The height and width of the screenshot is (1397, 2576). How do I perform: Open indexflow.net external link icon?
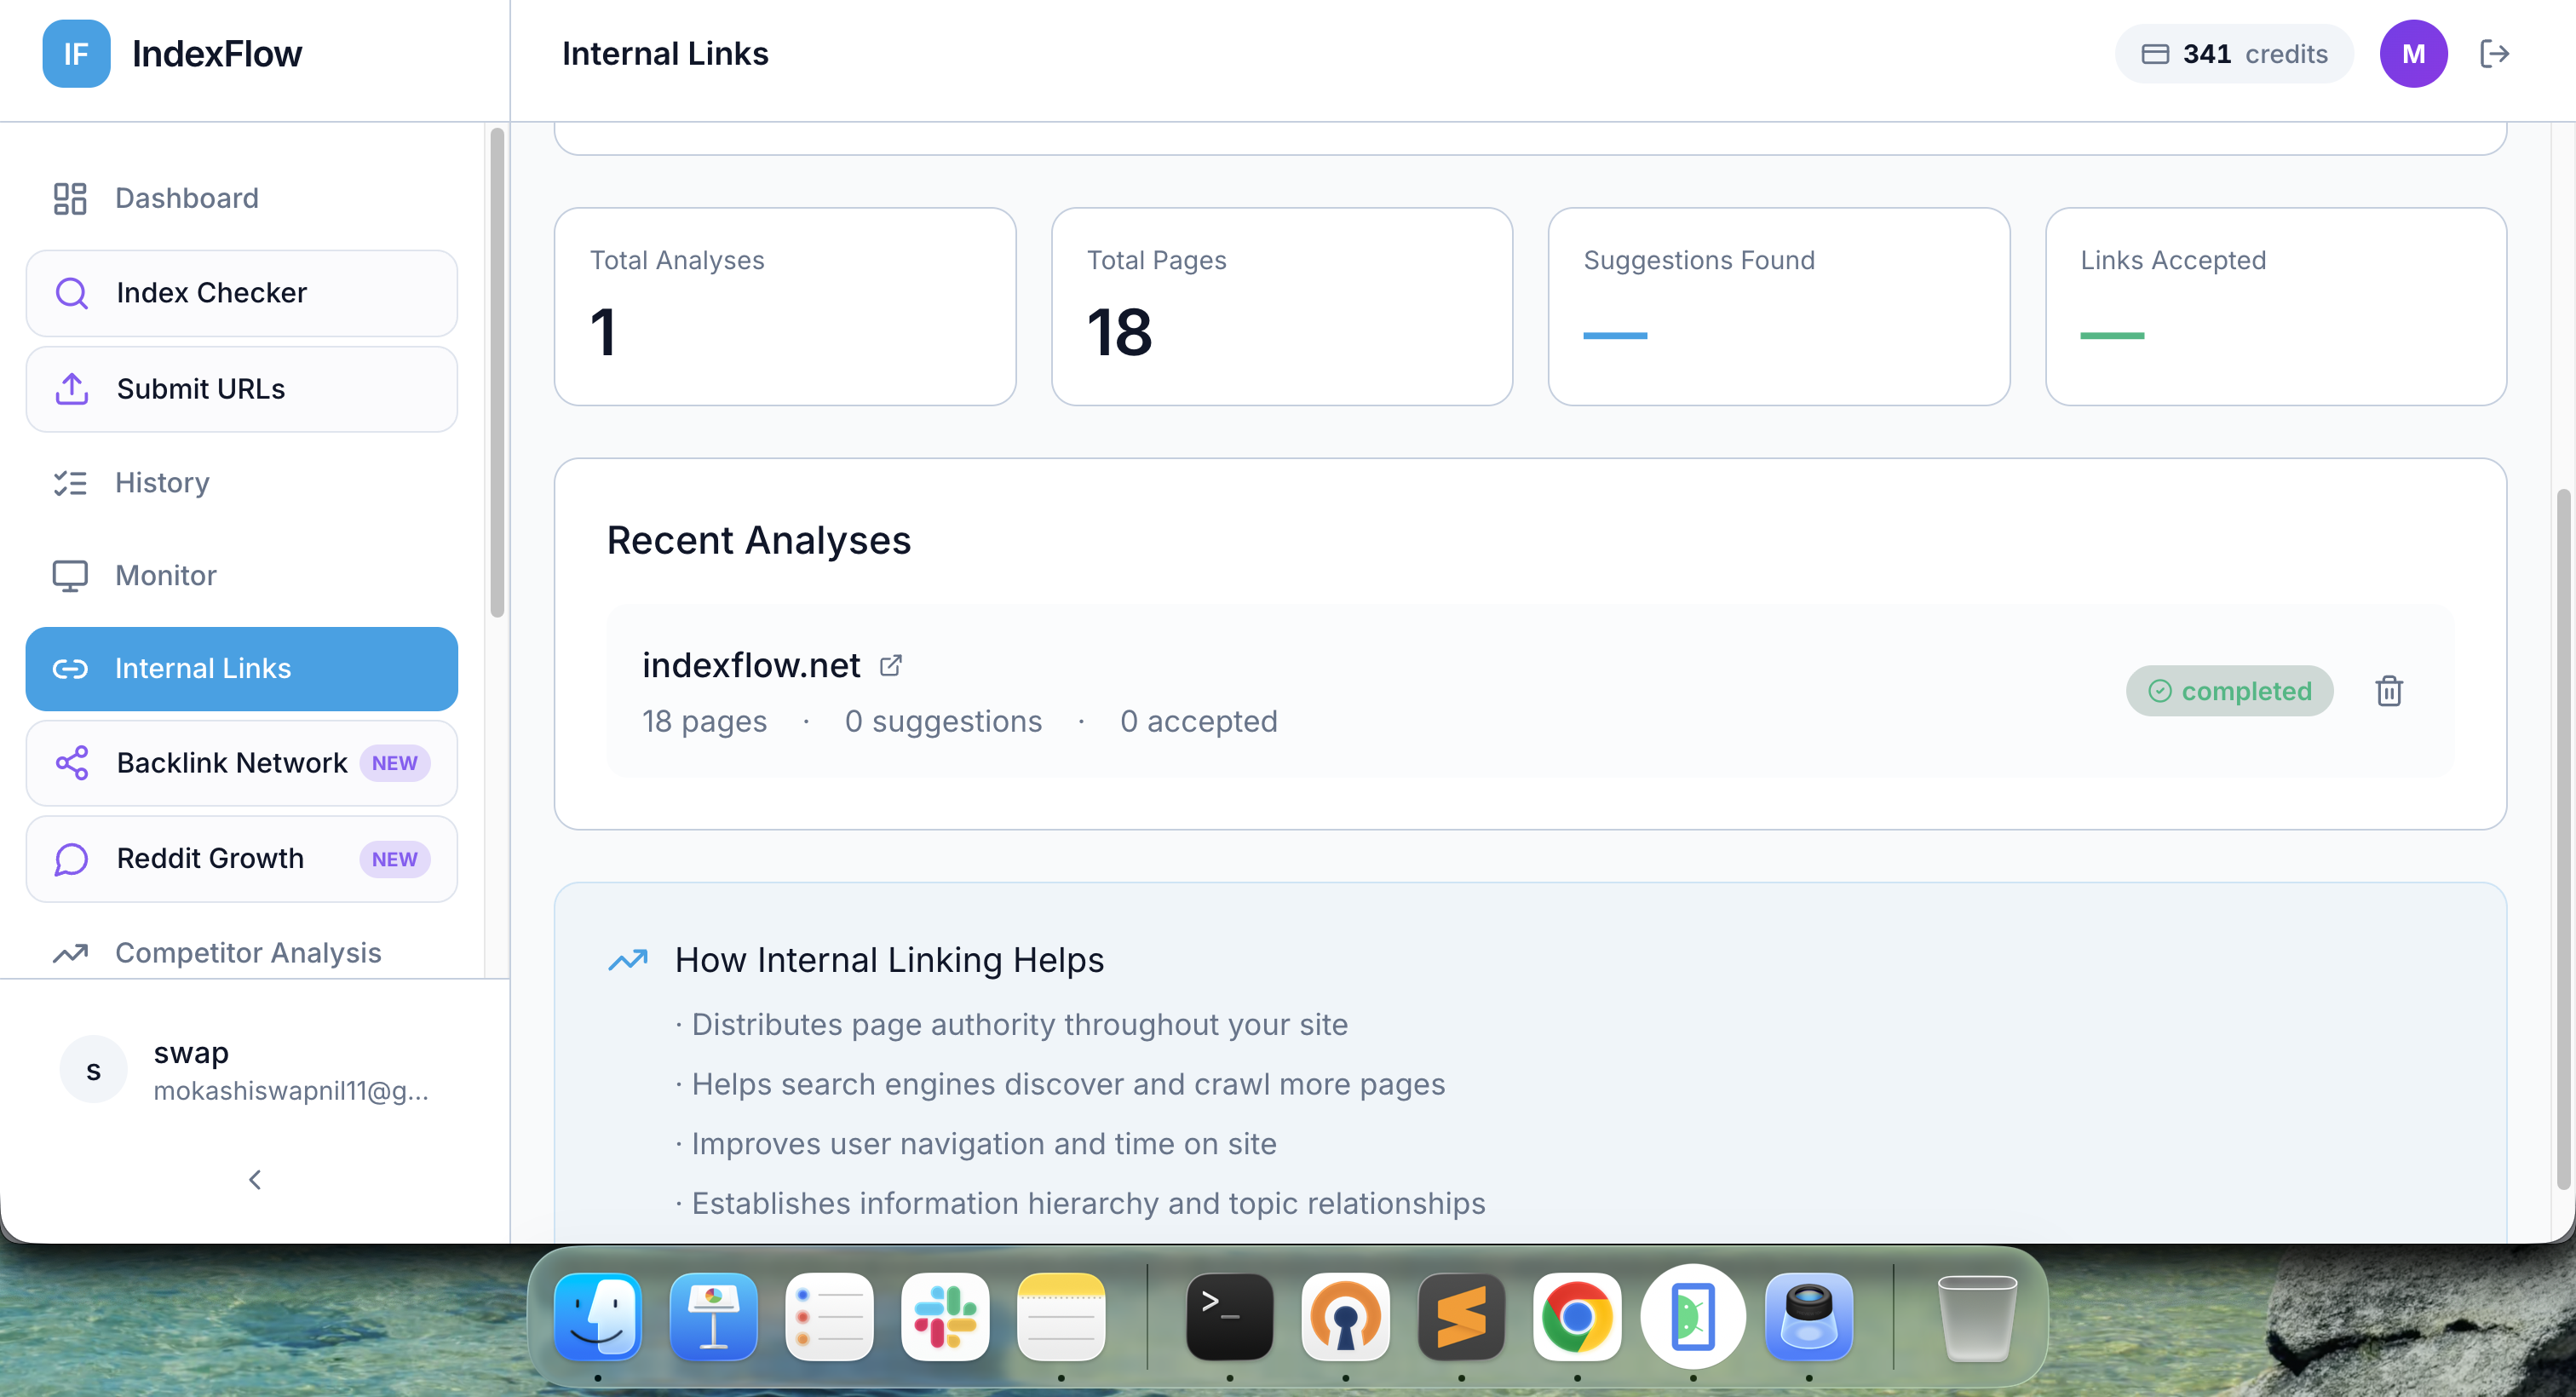pos(890,665)
